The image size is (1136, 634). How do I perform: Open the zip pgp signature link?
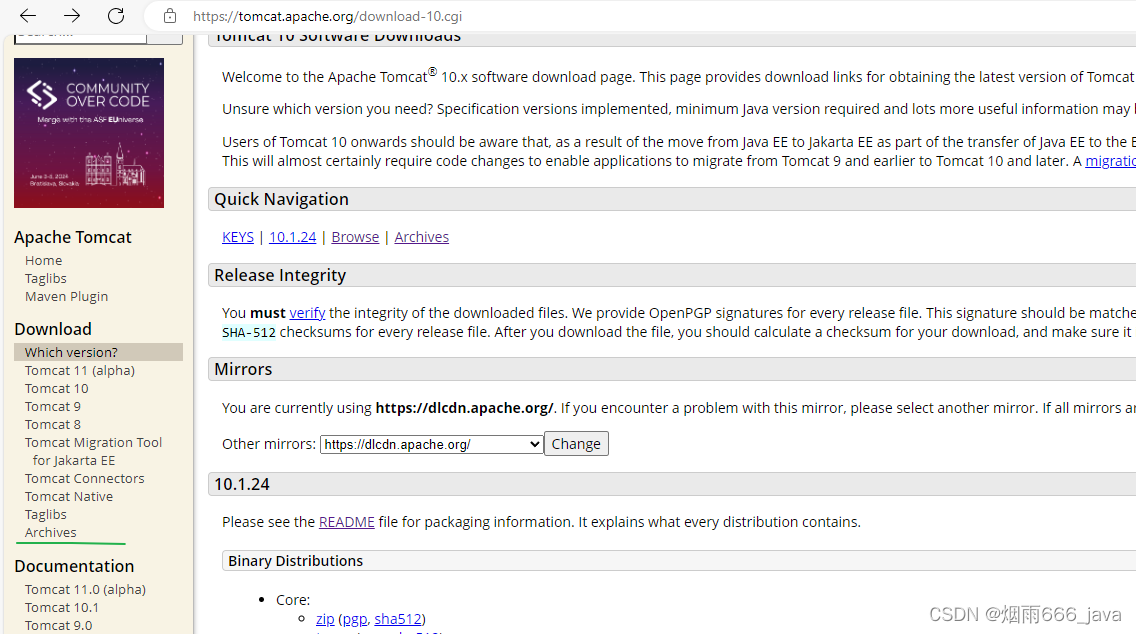(x=355, y=619)
